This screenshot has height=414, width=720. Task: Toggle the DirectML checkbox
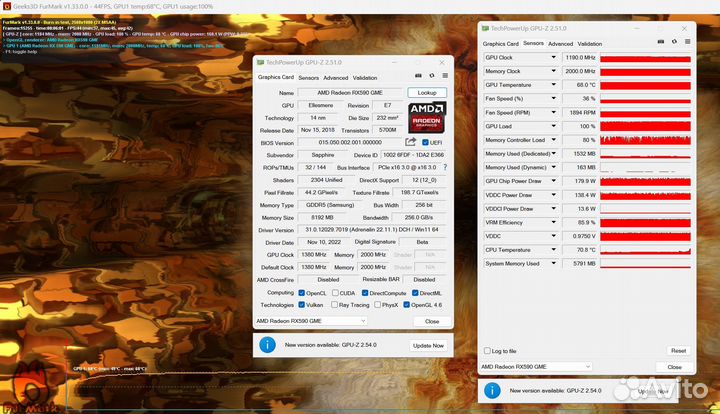tap(415, 293)
